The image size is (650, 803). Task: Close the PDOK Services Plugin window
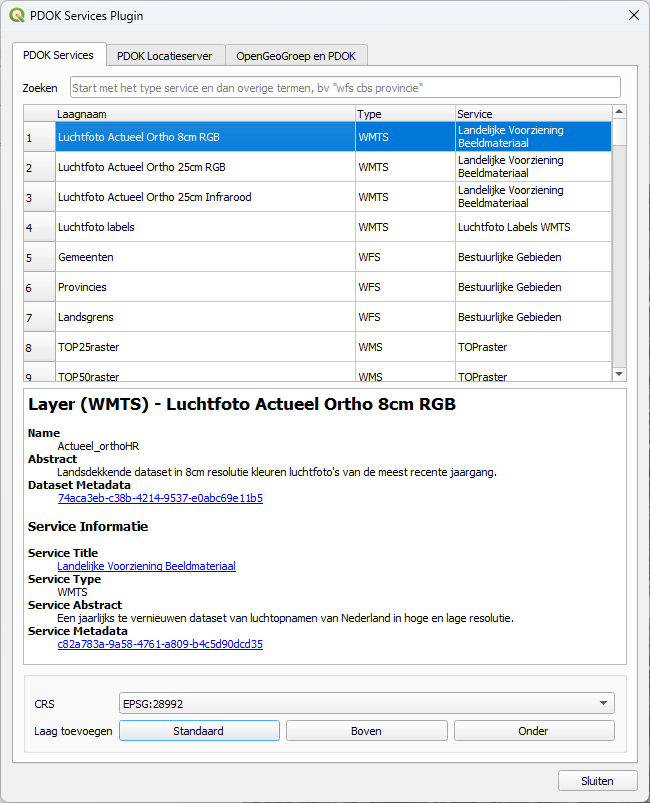632,15
